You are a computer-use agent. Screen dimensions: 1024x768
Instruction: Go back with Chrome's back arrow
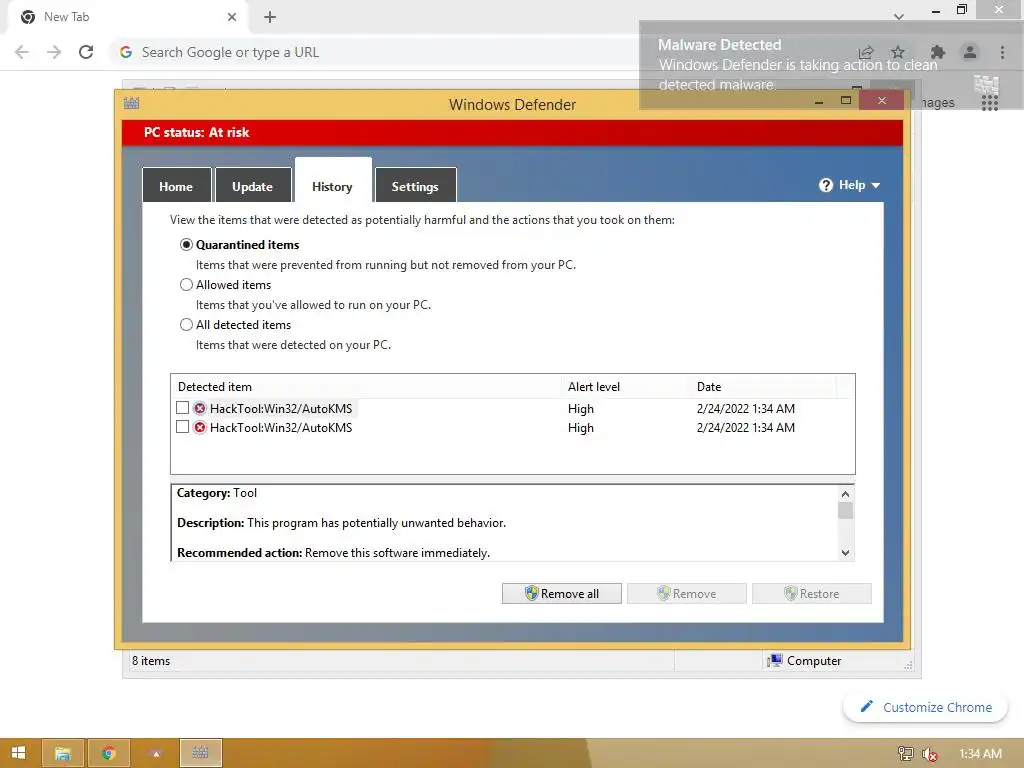pyautogui.click(x=22, y=52)
